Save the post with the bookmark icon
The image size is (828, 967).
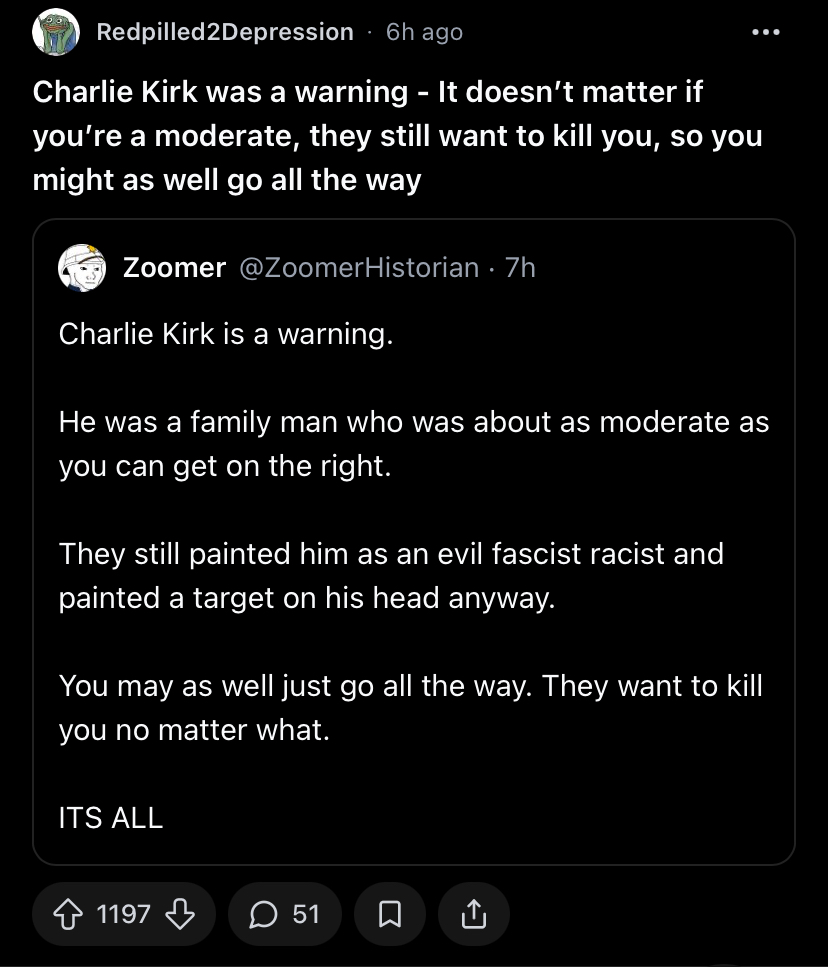[x=390, y=914]
